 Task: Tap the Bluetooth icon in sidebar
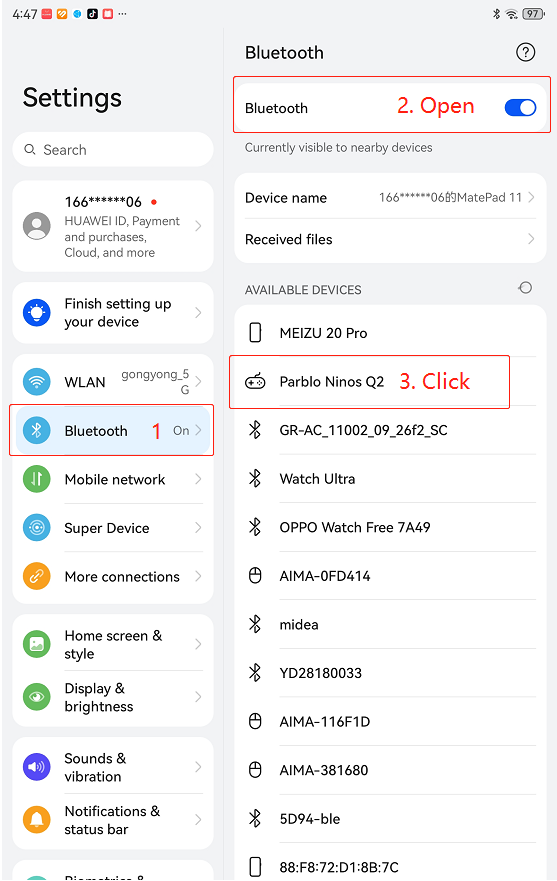click(37, 430)
